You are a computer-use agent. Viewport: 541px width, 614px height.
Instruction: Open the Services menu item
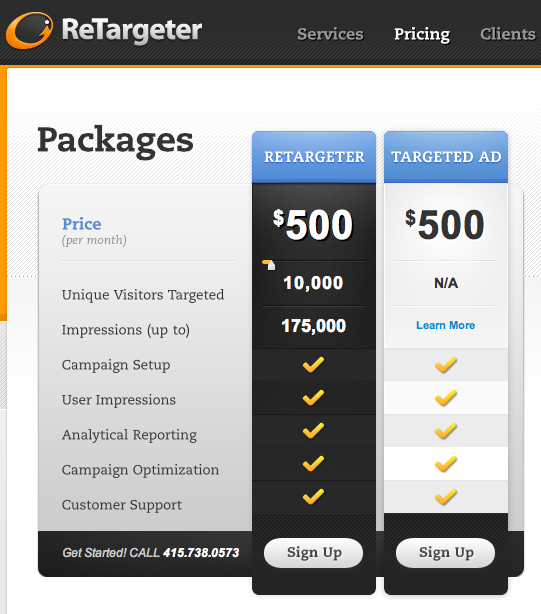pos(330,34)
